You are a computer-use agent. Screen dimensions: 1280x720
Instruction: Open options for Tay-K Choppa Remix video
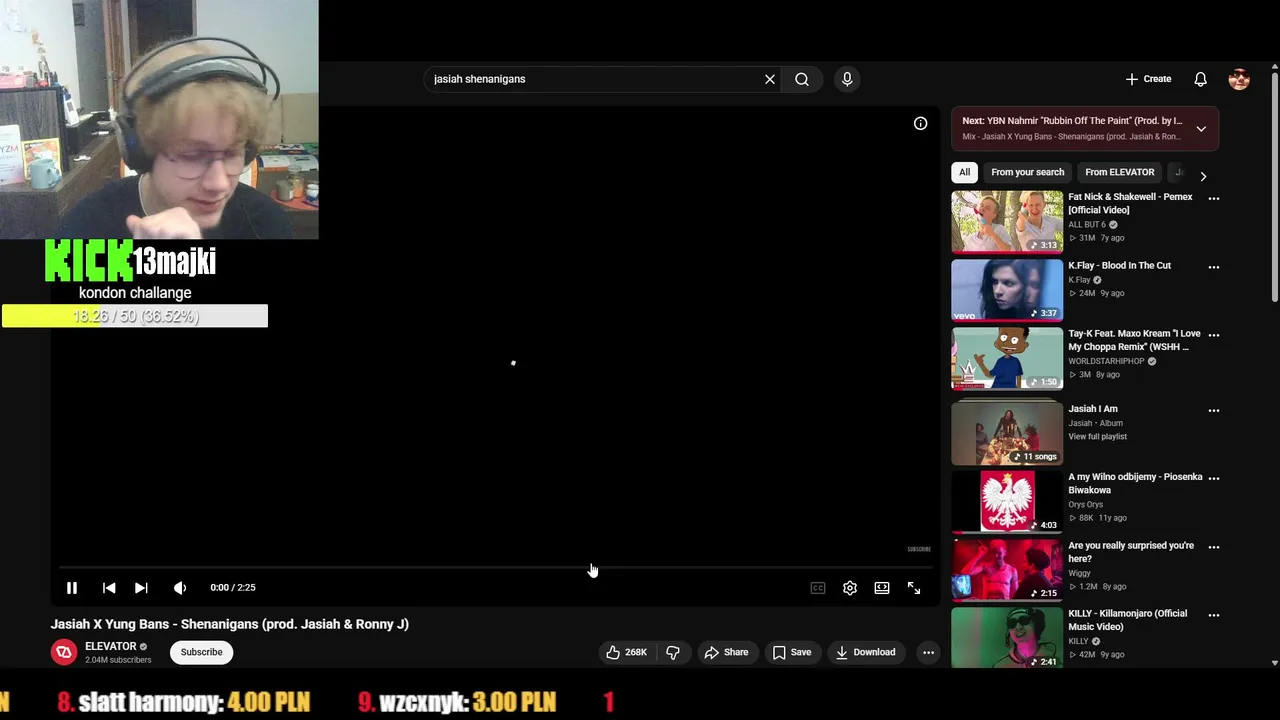(x=1214, y=335)
